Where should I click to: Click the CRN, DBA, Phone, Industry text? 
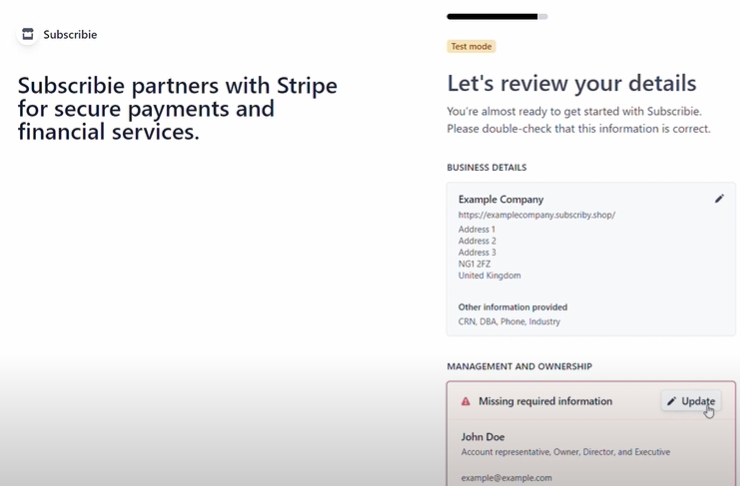pos(509,321)
